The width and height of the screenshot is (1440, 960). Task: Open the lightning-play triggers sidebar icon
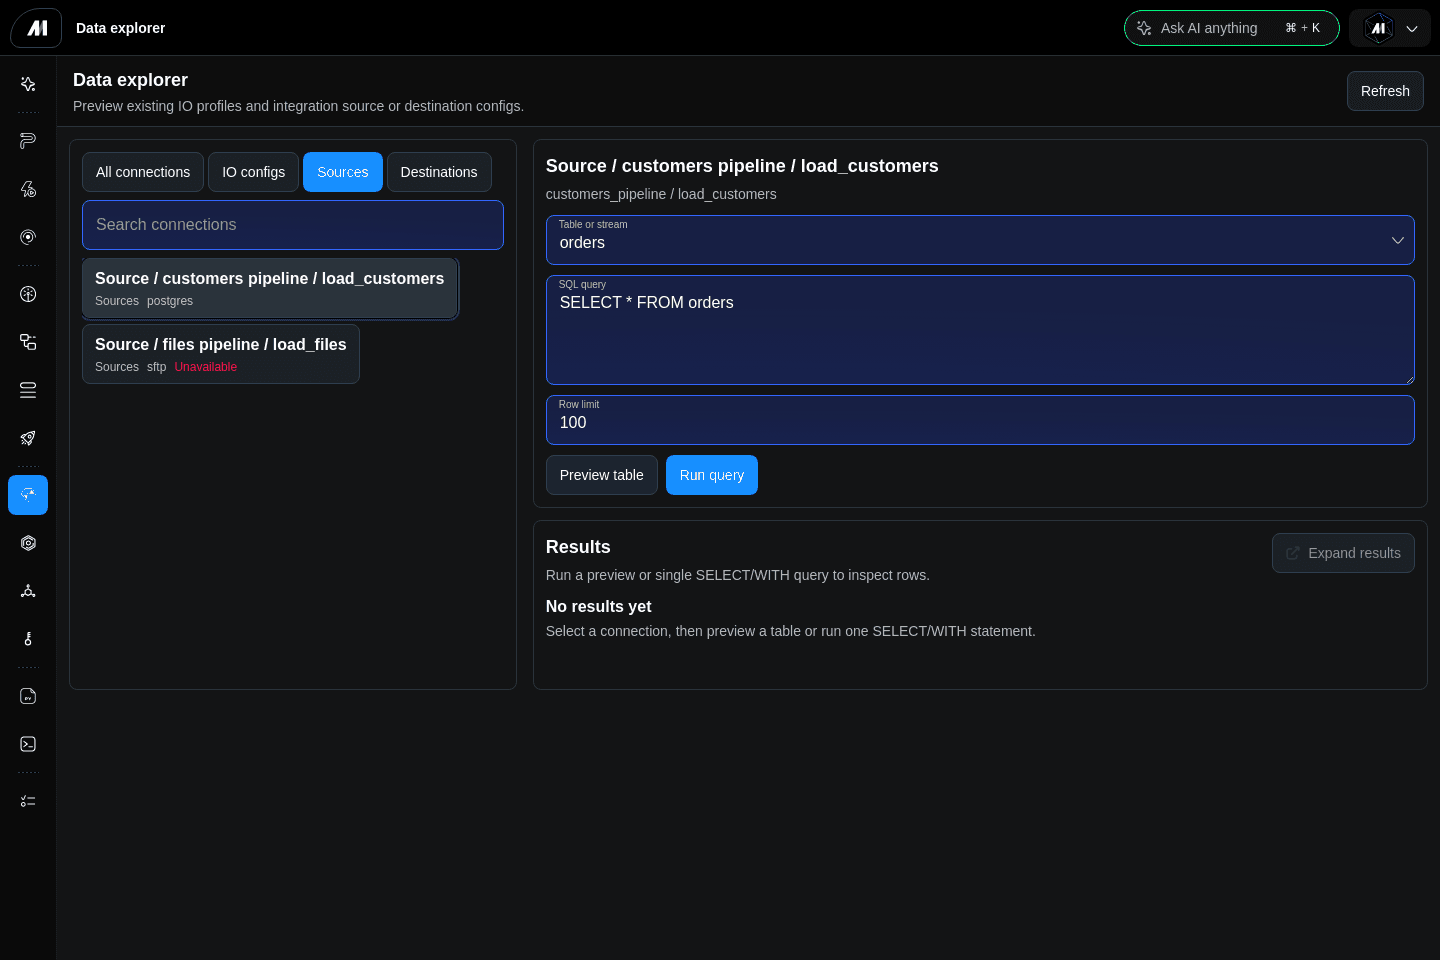[x=28, y=189]
